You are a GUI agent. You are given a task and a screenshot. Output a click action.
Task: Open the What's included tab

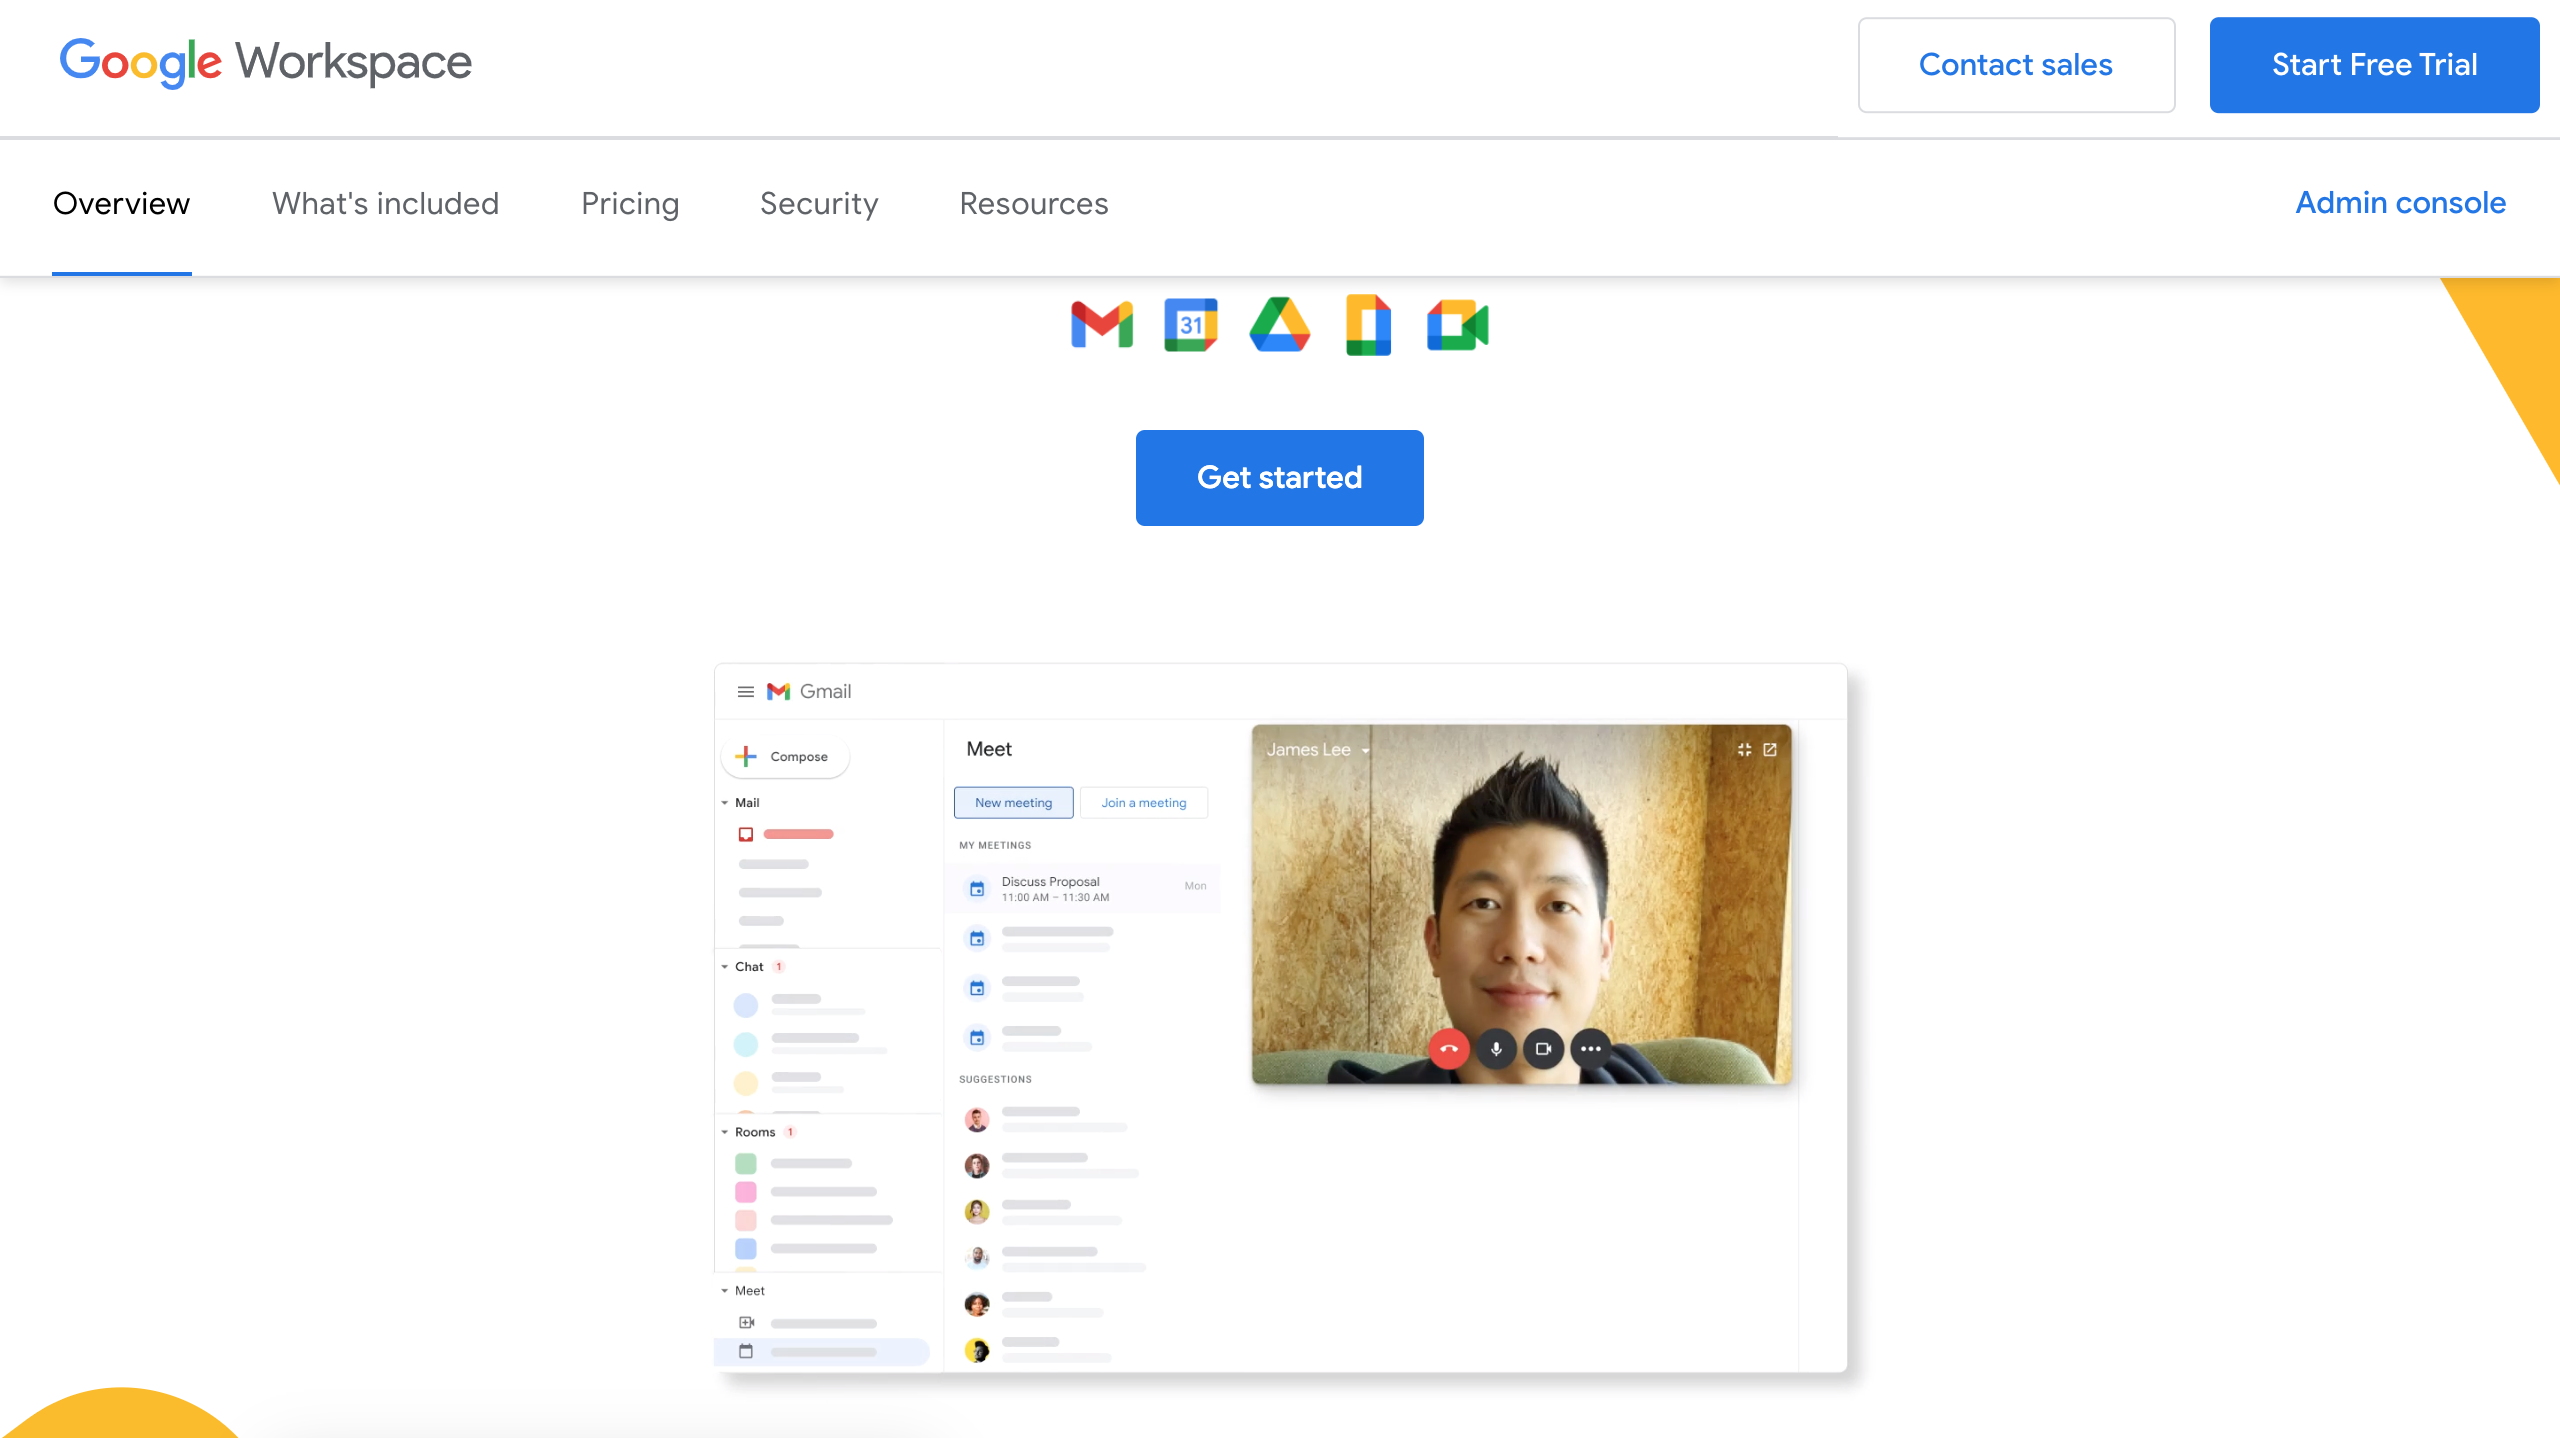(x=385, y=203)
